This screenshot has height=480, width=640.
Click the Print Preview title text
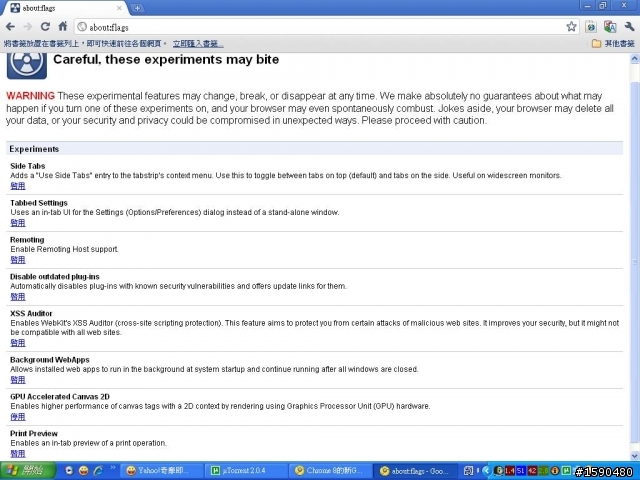pos(34,433)
